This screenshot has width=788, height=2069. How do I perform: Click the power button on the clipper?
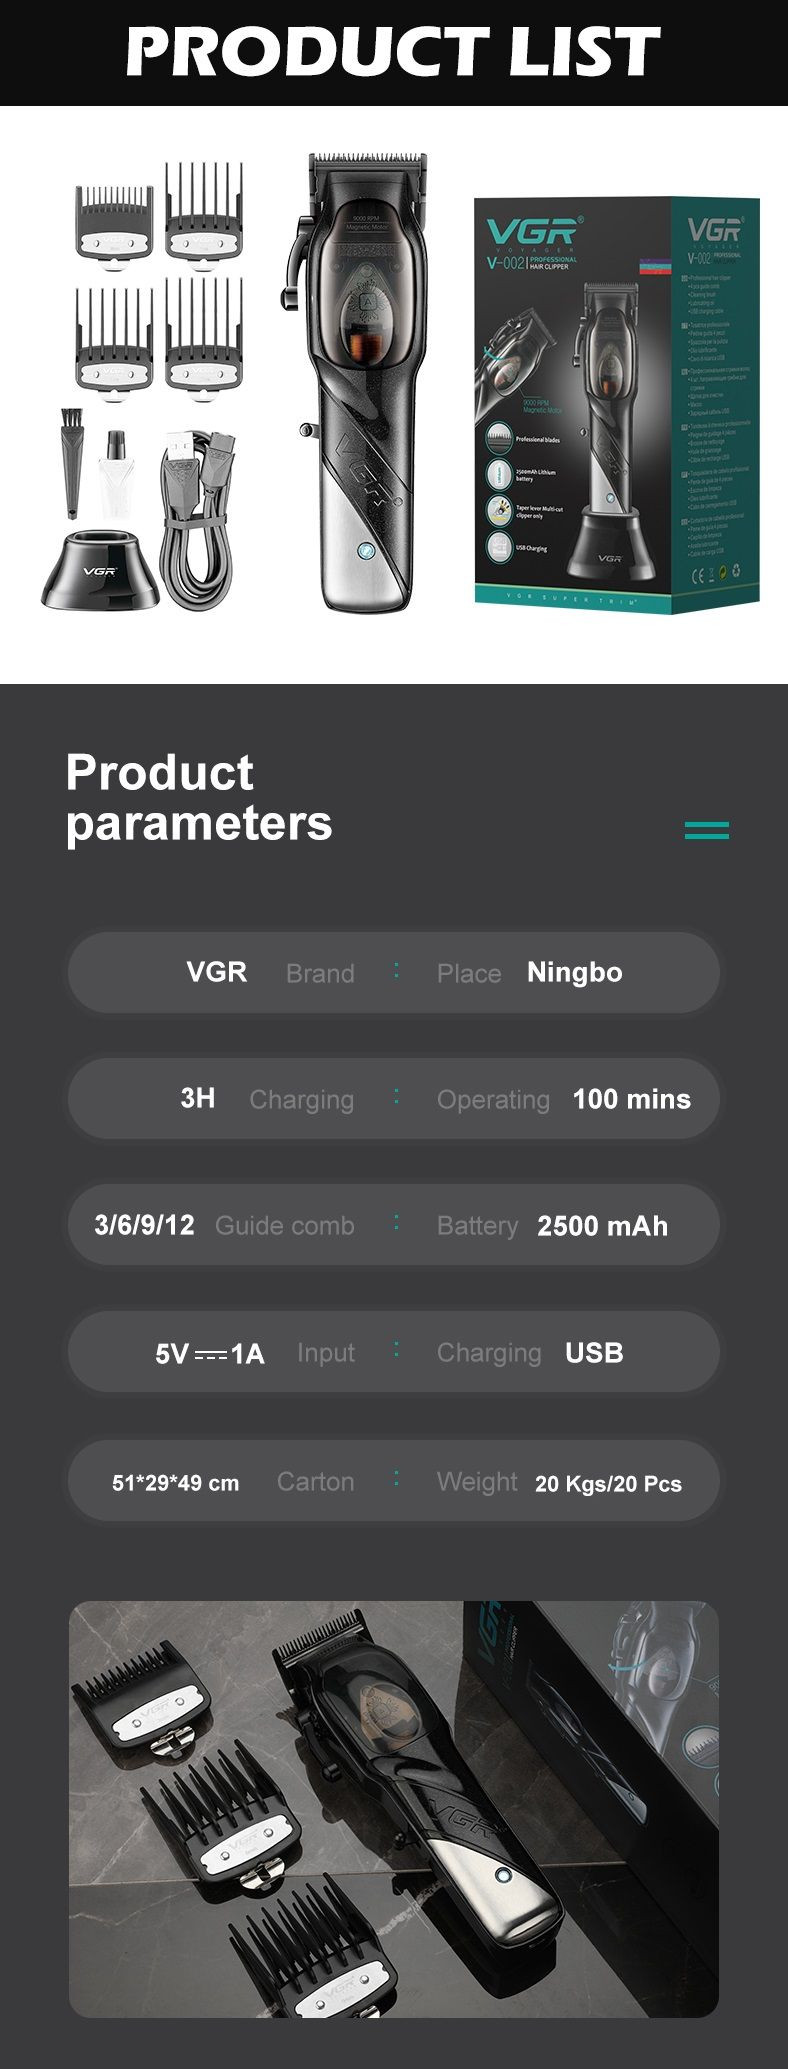[x=366, y=550]
